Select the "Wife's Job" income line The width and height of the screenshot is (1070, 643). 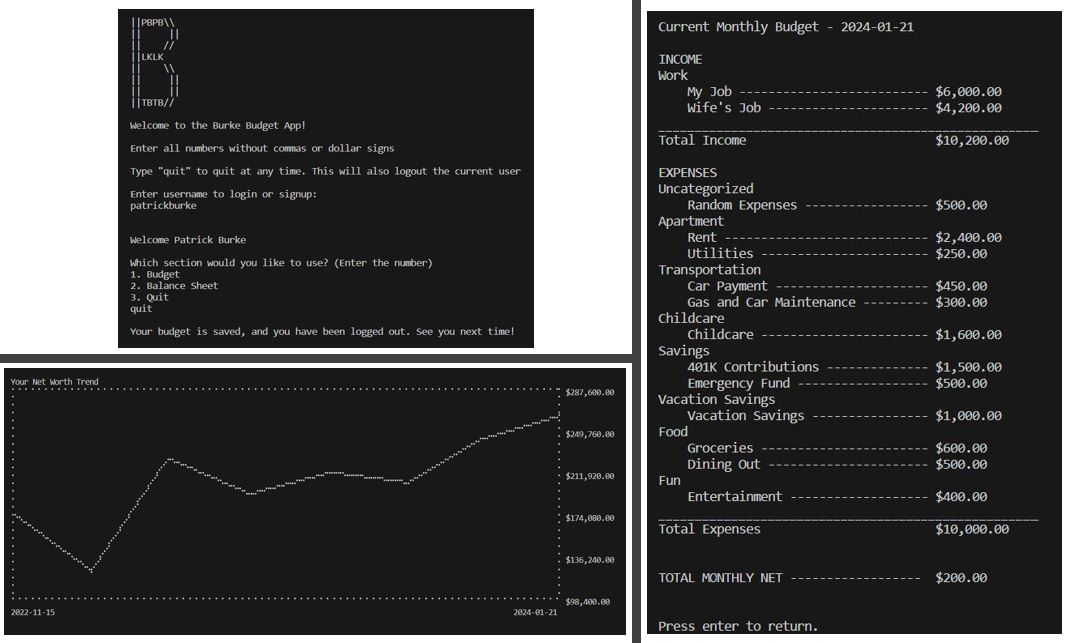pos(843,108)
